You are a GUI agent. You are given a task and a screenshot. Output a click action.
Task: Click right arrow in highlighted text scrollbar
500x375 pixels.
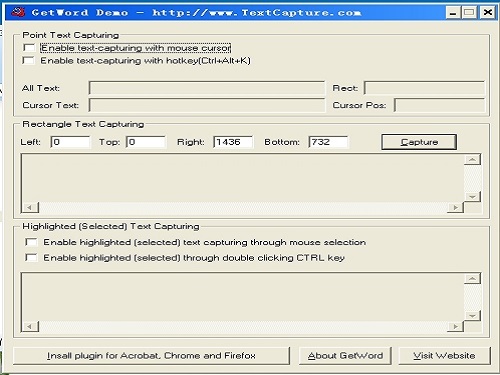(x=455, y=326)
